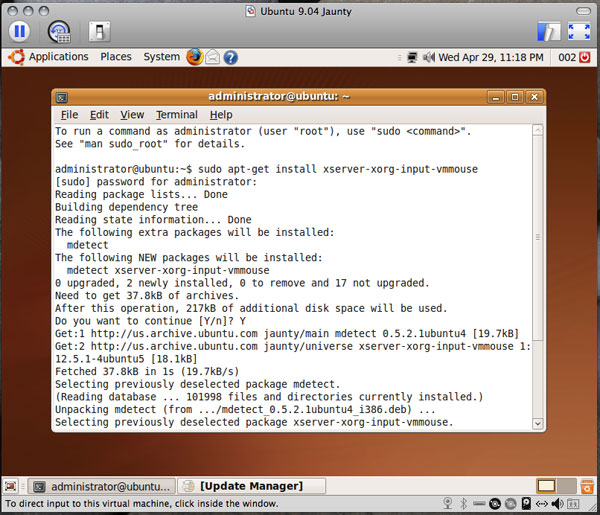Open the 002 user switcher
Viewport: 600px width, 515px height.
click(x=567, y=57)
